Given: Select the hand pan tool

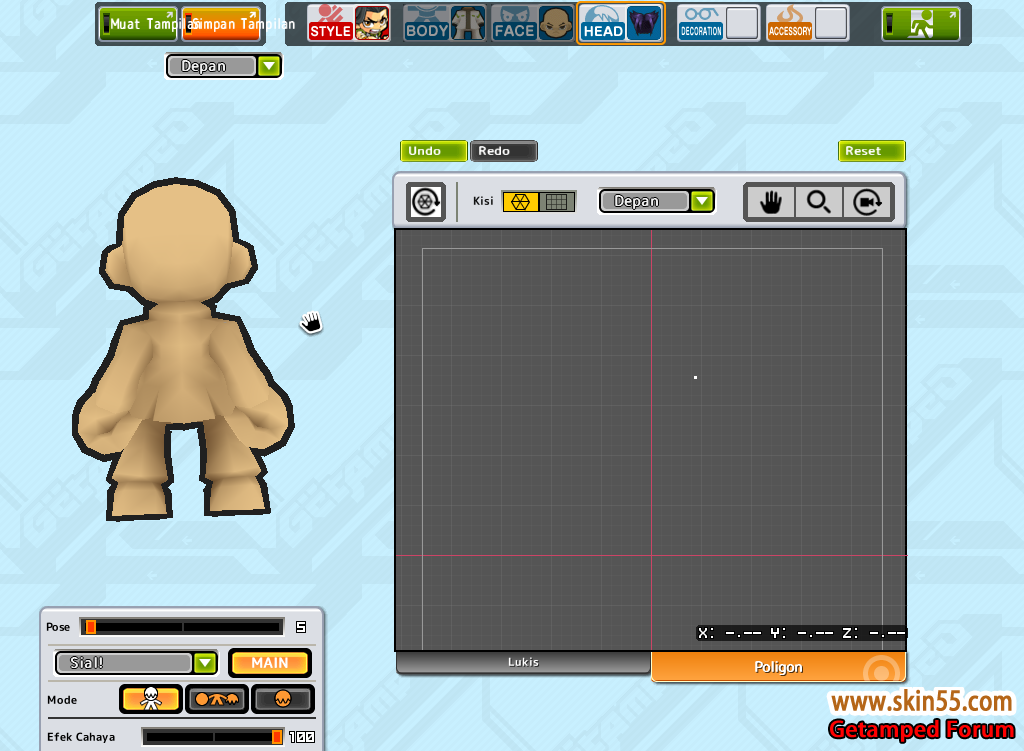Looking at the screenshot, I should point(771,202).
